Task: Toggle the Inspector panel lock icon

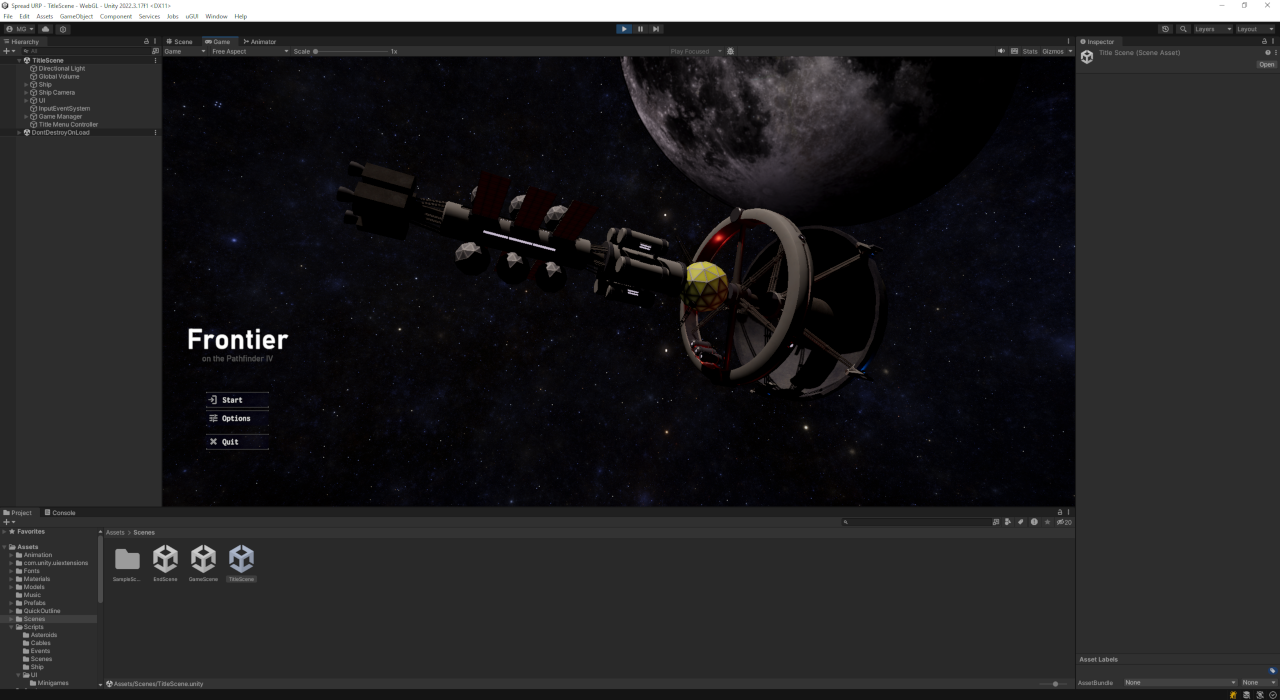Action: pyautogui.click(x=1264, y=41)
